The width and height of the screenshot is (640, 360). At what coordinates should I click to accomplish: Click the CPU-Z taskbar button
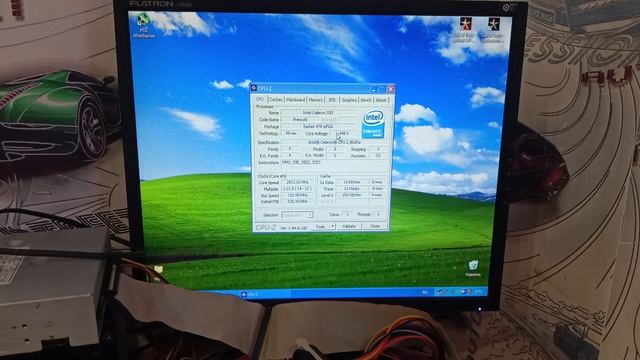coord(265,294)
